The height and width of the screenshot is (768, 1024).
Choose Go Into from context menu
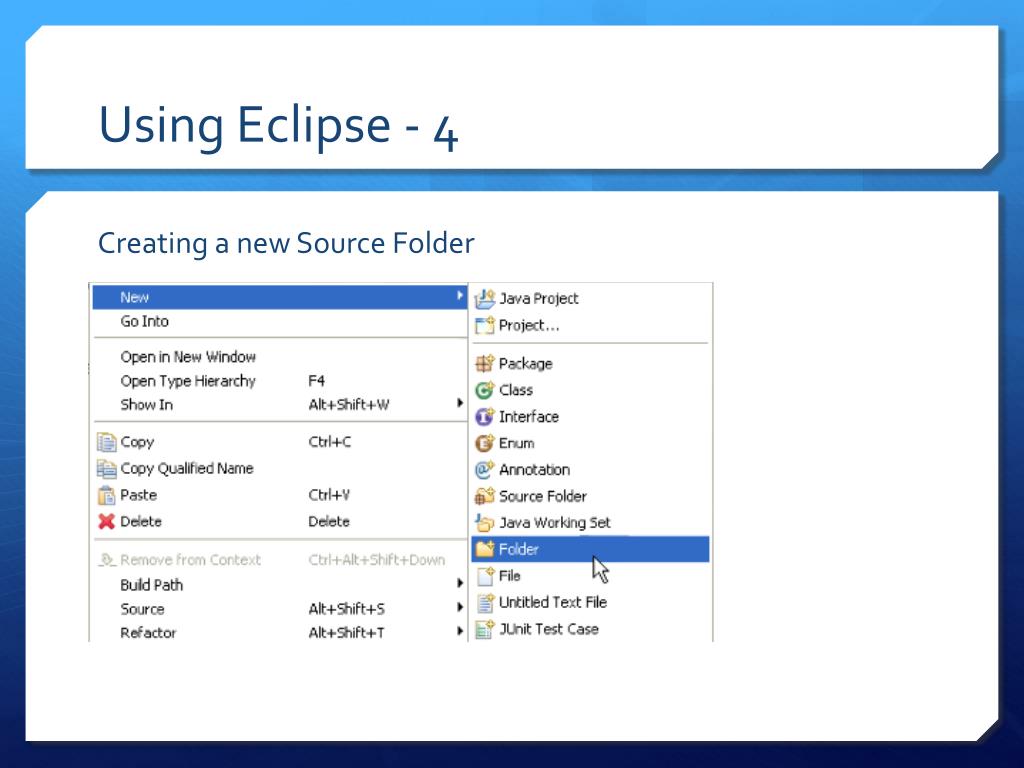click(x=280, y=321)
